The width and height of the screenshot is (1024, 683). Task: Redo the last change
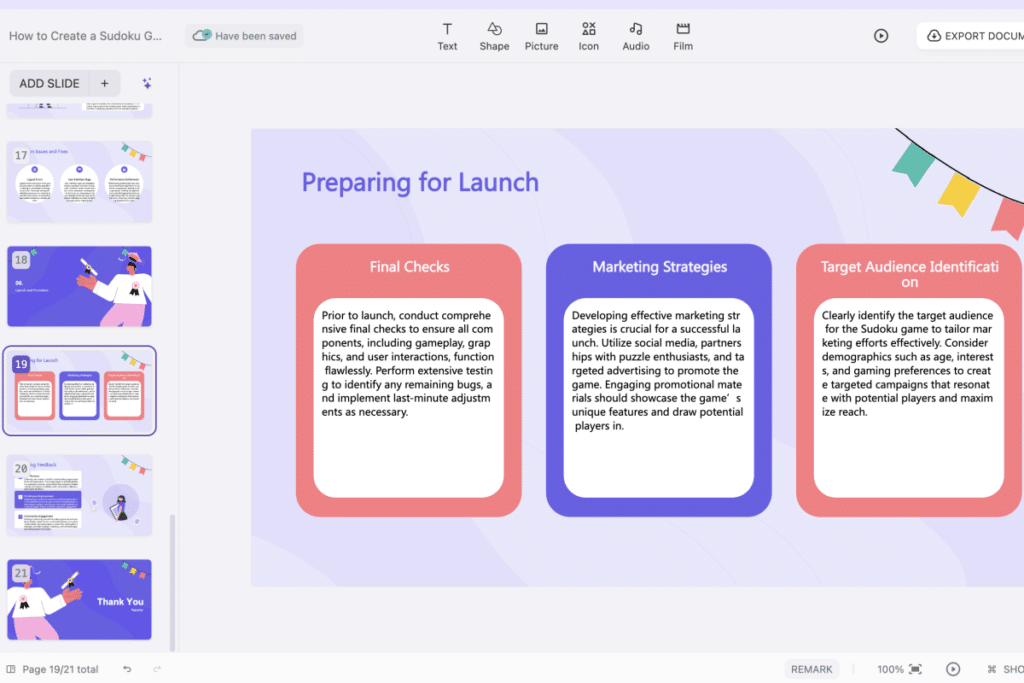click(x=156, y=668)
